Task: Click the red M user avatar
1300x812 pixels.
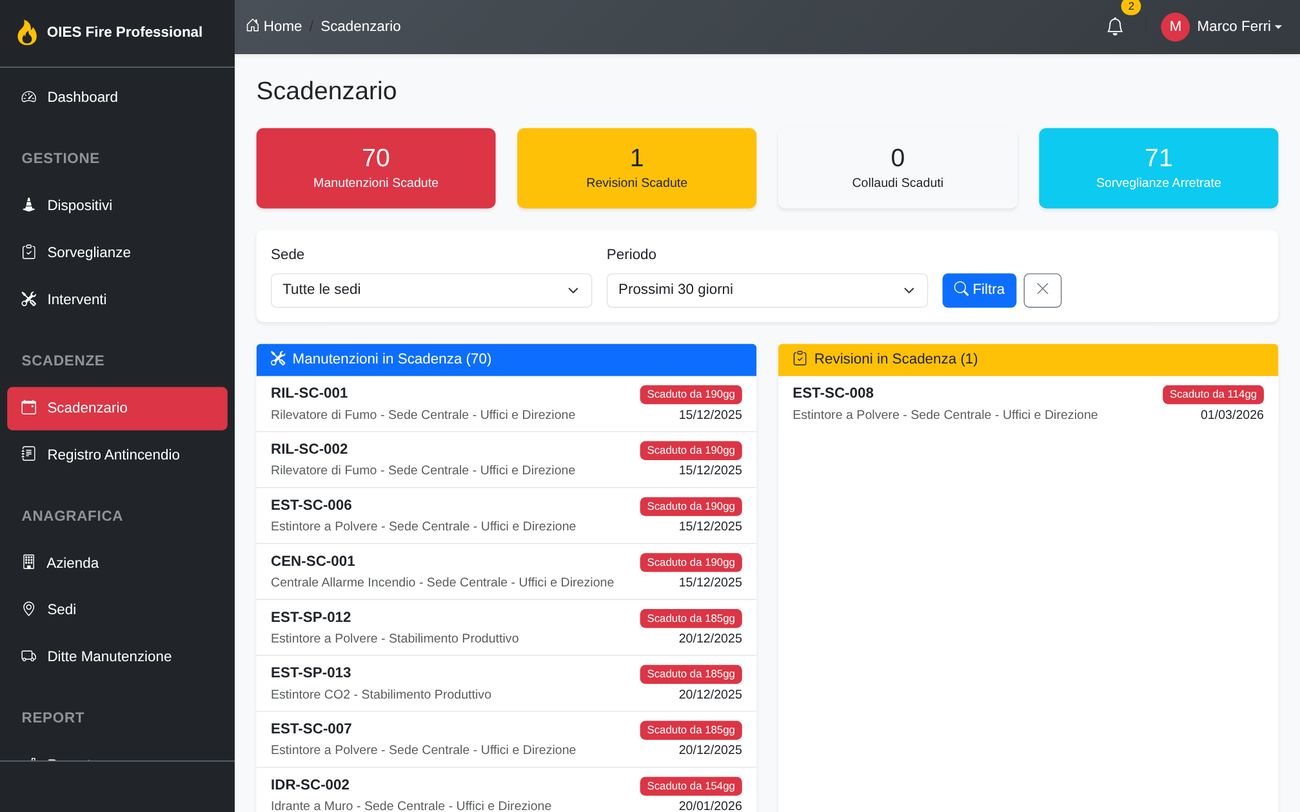Action: pos(1175,27)
